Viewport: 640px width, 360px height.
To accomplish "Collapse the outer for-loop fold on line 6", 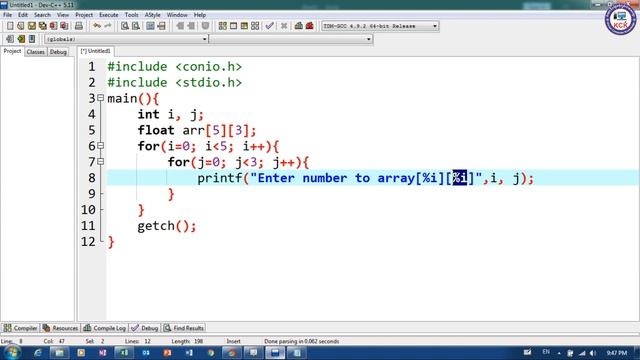I will (x=100, y=146).
